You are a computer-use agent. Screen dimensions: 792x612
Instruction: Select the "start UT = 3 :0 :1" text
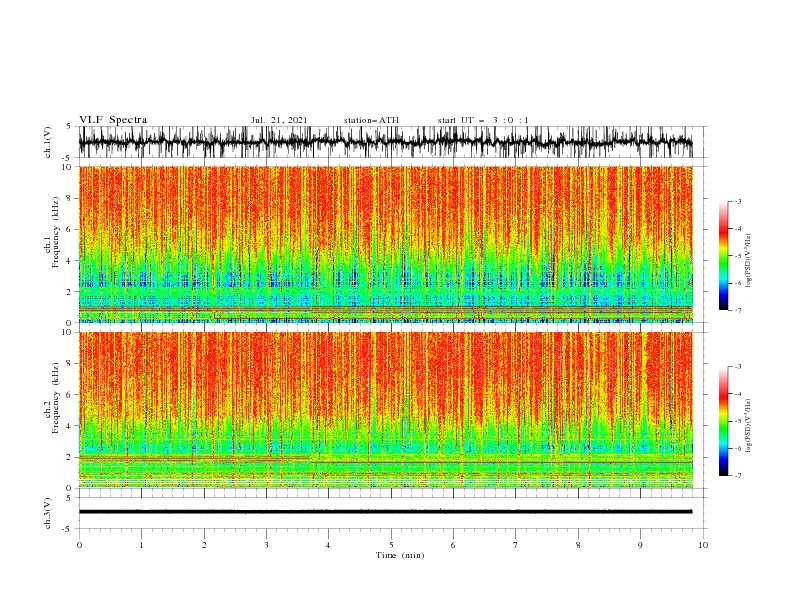[483, 120]
